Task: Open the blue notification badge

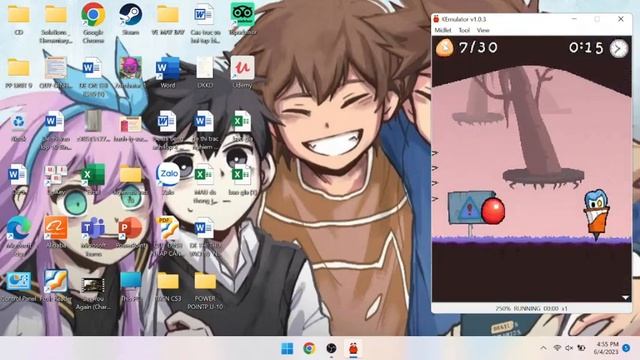Action: pyautogui.click(x=626, y=348)
